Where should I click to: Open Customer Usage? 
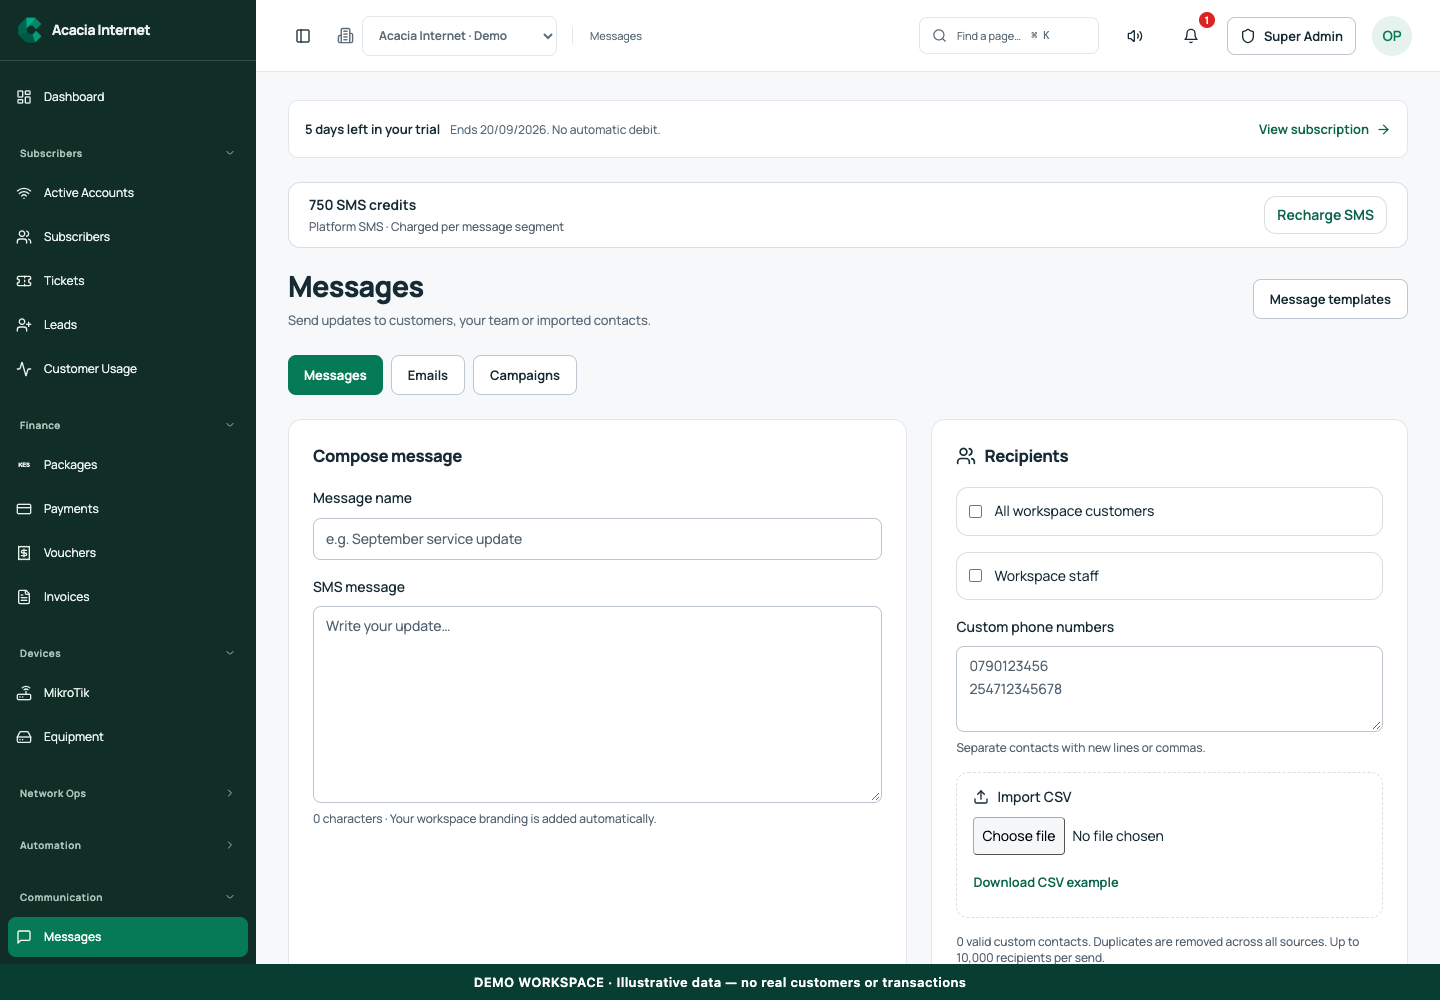click(x=128, y=369)
